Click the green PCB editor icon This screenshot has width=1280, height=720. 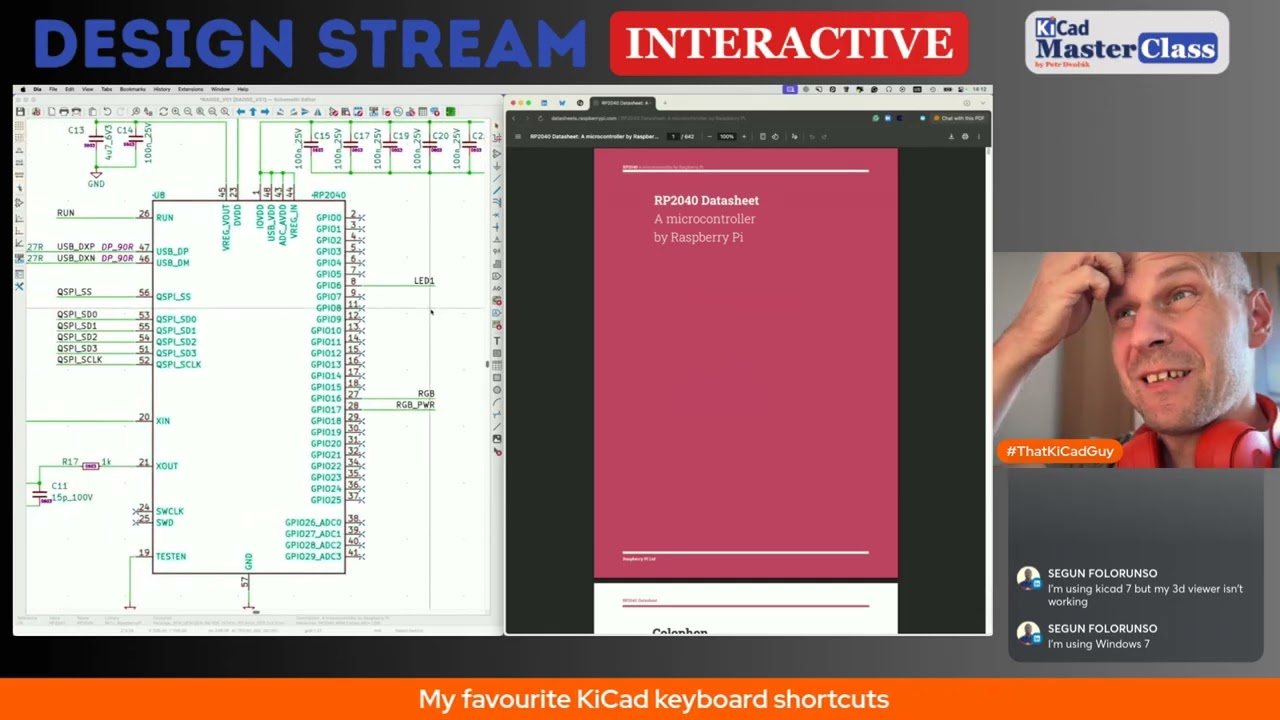click(x=450, y=112)
